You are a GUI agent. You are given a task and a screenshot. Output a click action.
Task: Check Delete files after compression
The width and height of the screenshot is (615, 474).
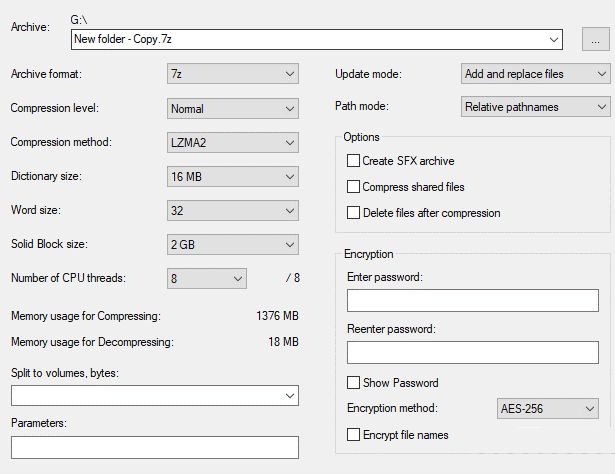point(353,213)
